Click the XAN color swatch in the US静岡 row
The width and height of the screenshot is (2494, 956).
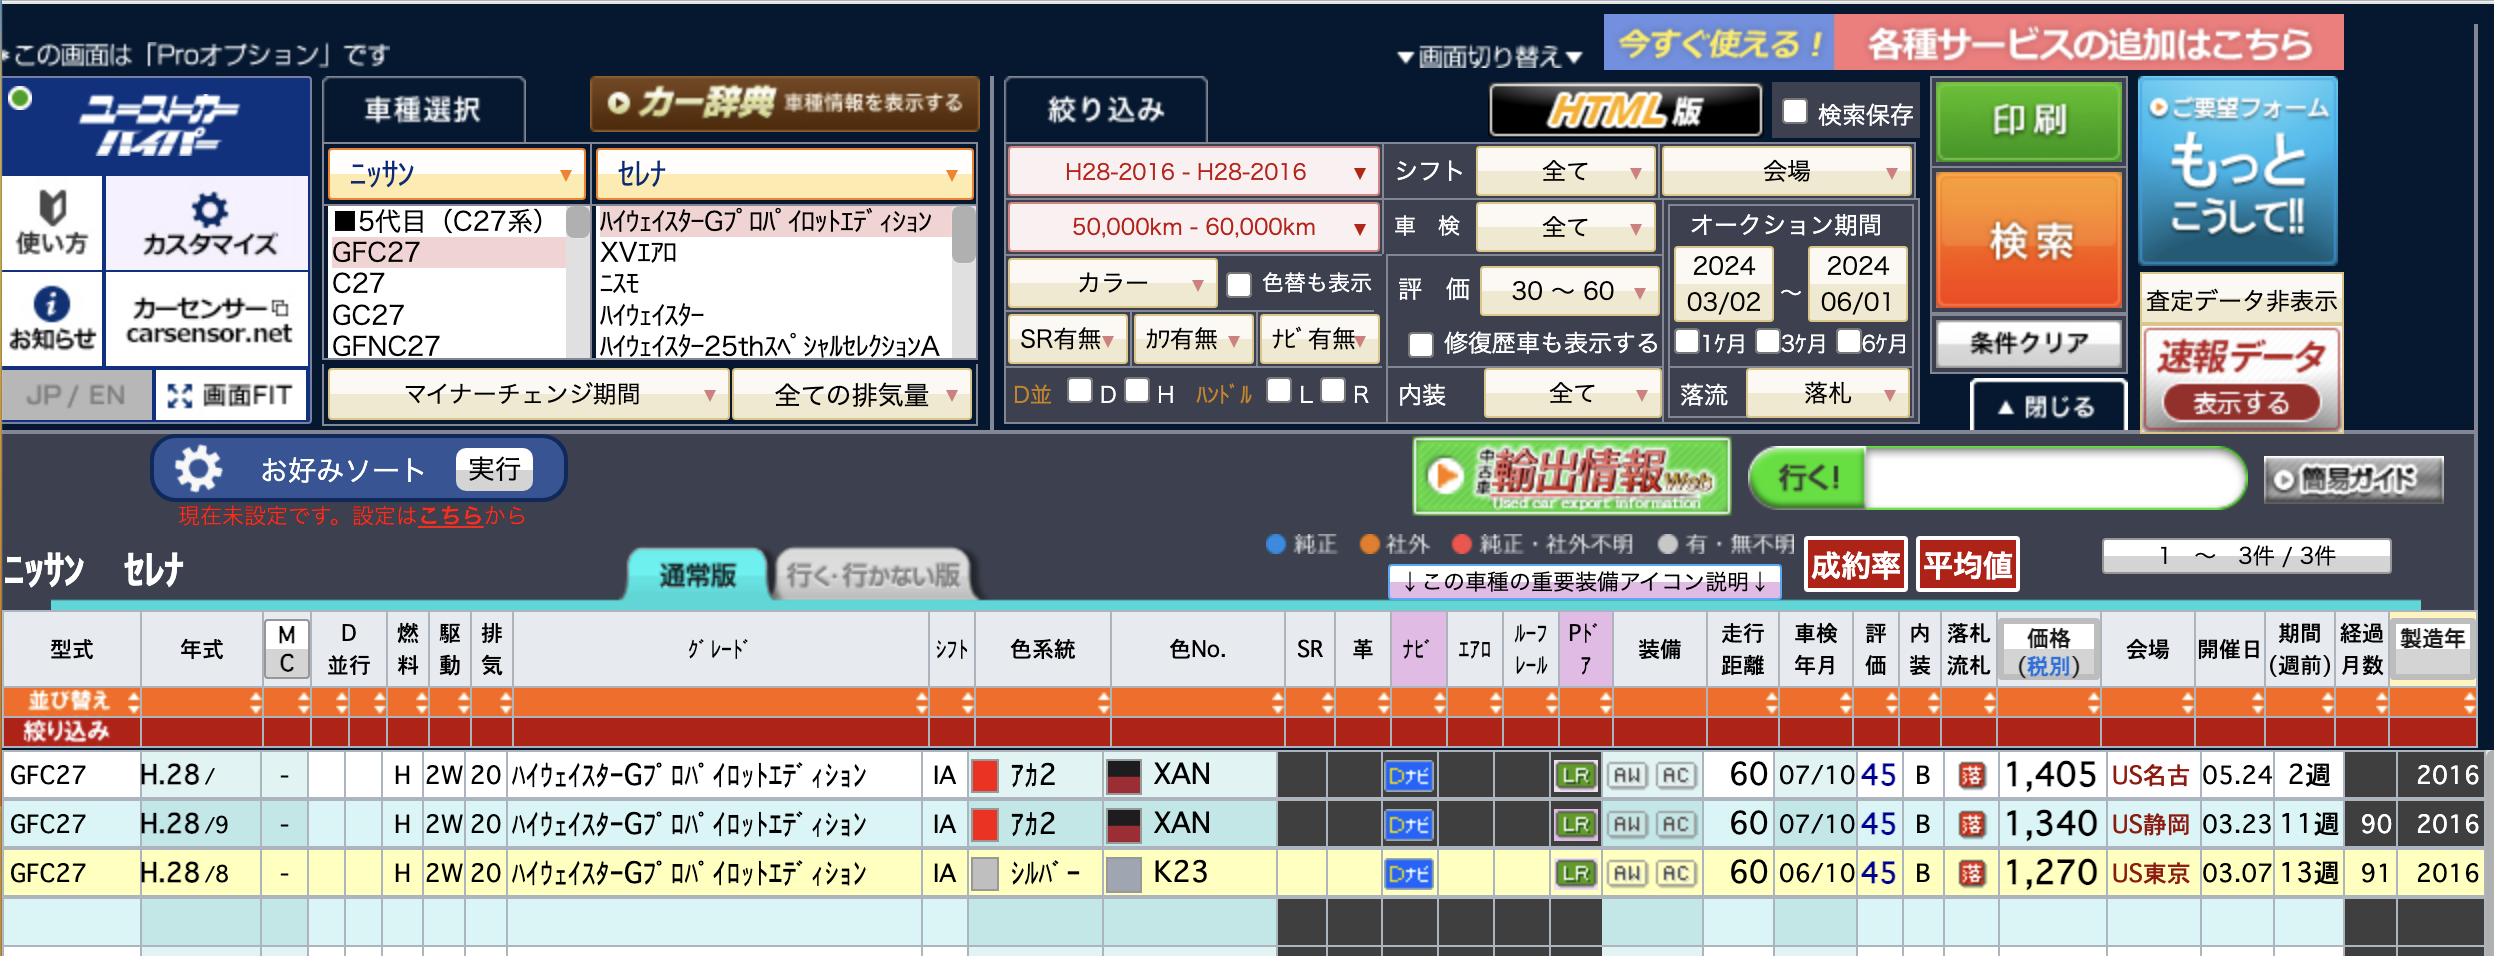(x=1124, y=824)
